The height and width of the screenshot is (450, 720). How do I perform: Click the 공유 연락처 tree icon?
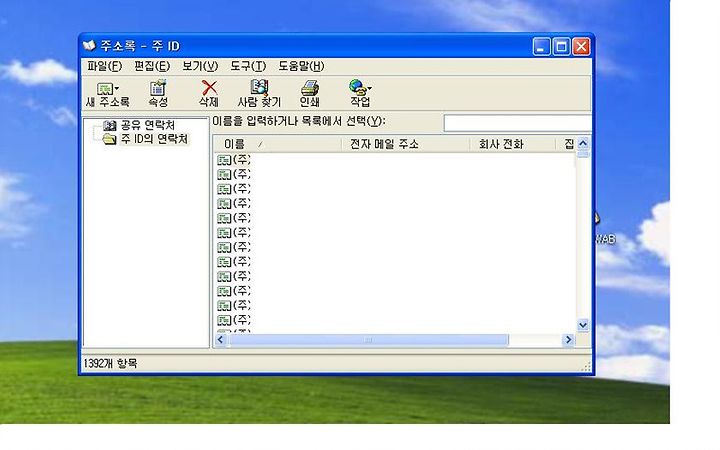109,125
